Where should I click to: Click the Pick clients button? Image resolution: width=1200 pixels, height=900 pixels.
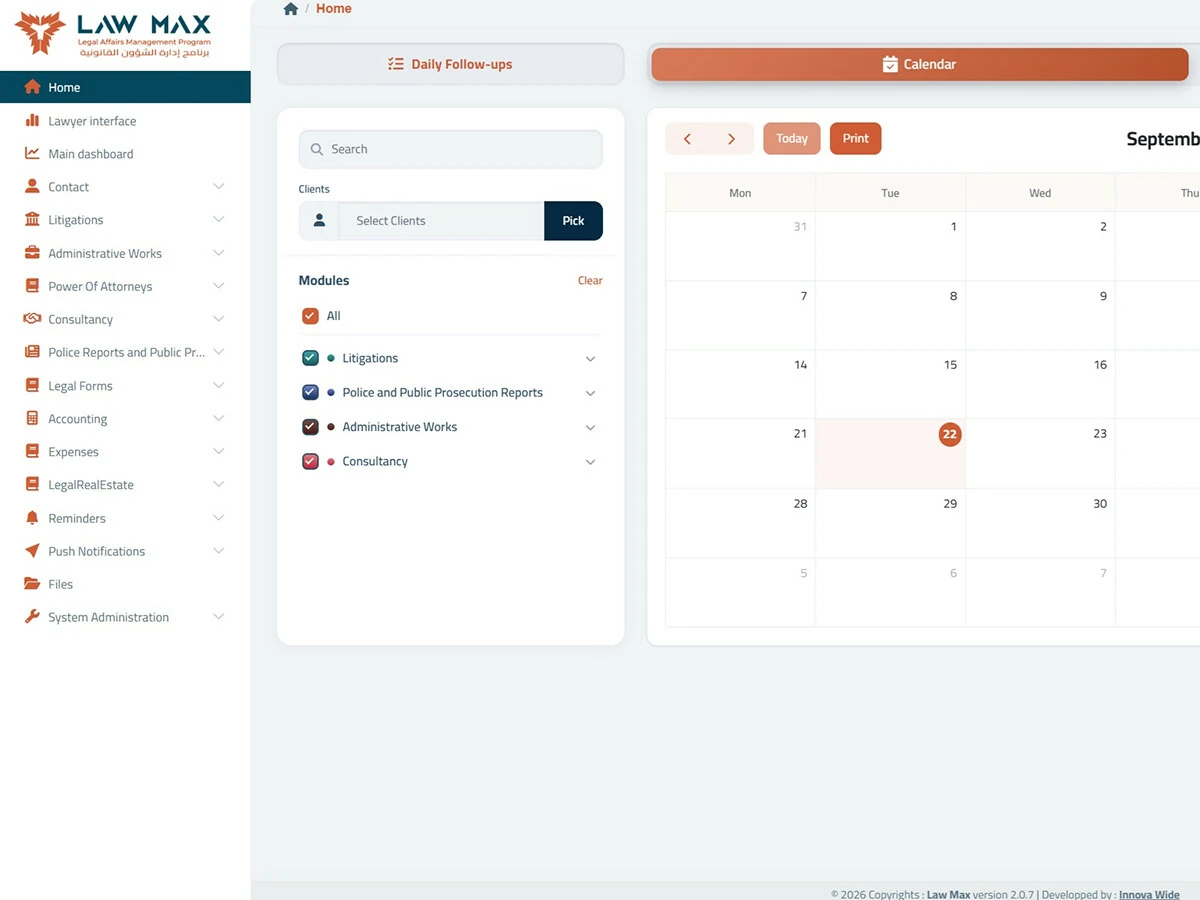(573, 220)
